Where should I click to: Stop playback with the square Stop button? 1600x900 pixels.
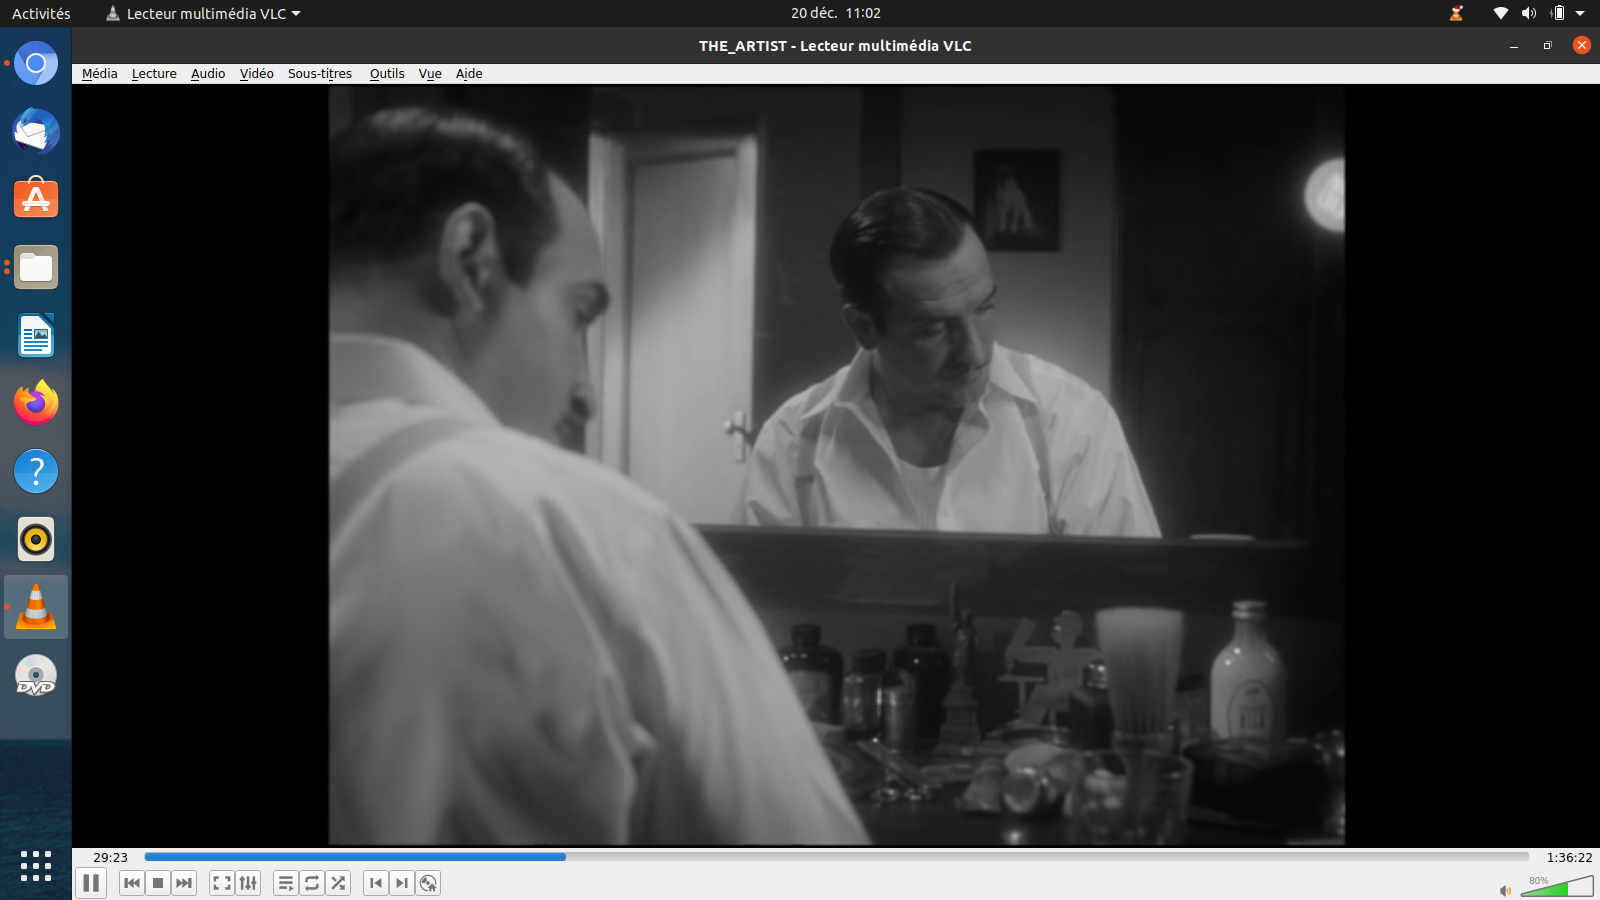[x=158, y=883]
